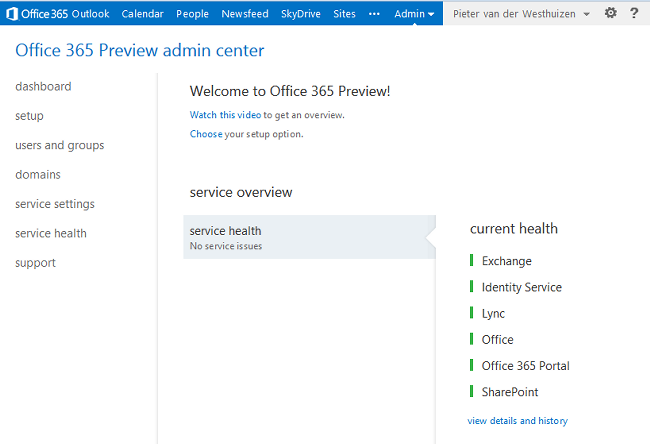Click Lync in current health list

[493, 313]
